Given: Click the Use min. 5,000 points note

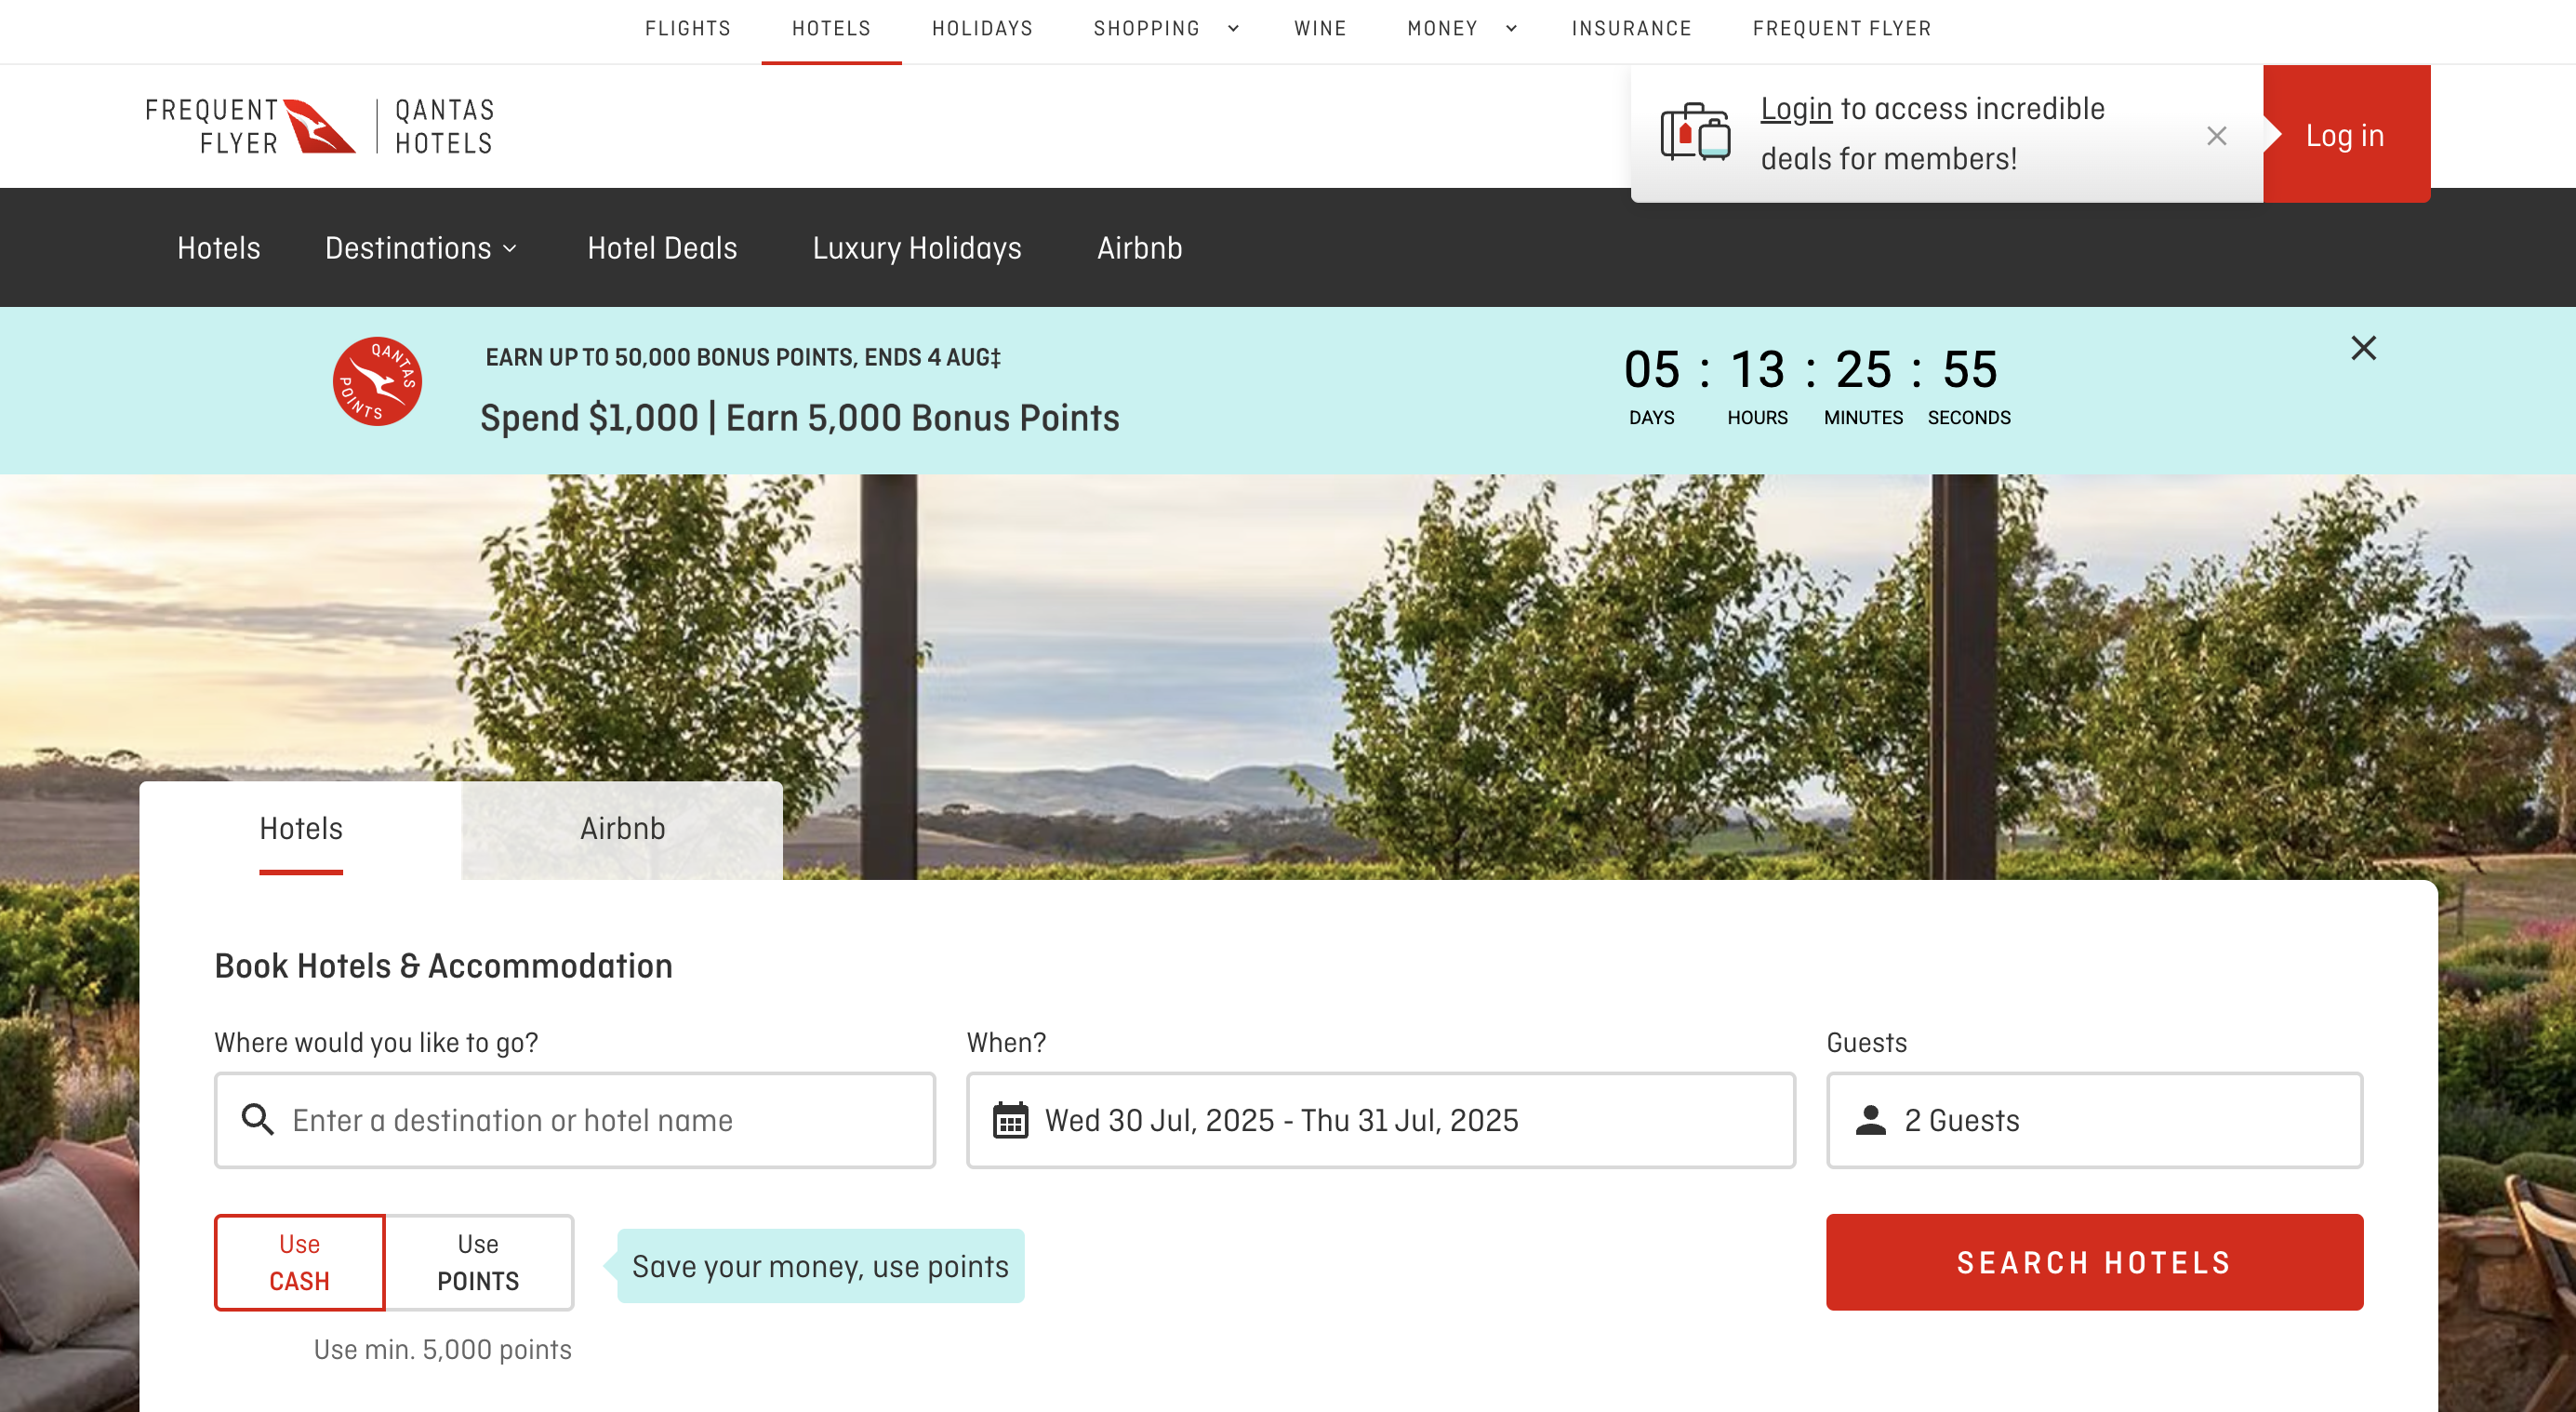Looking at the screenshot, I should pos(443,1349).
